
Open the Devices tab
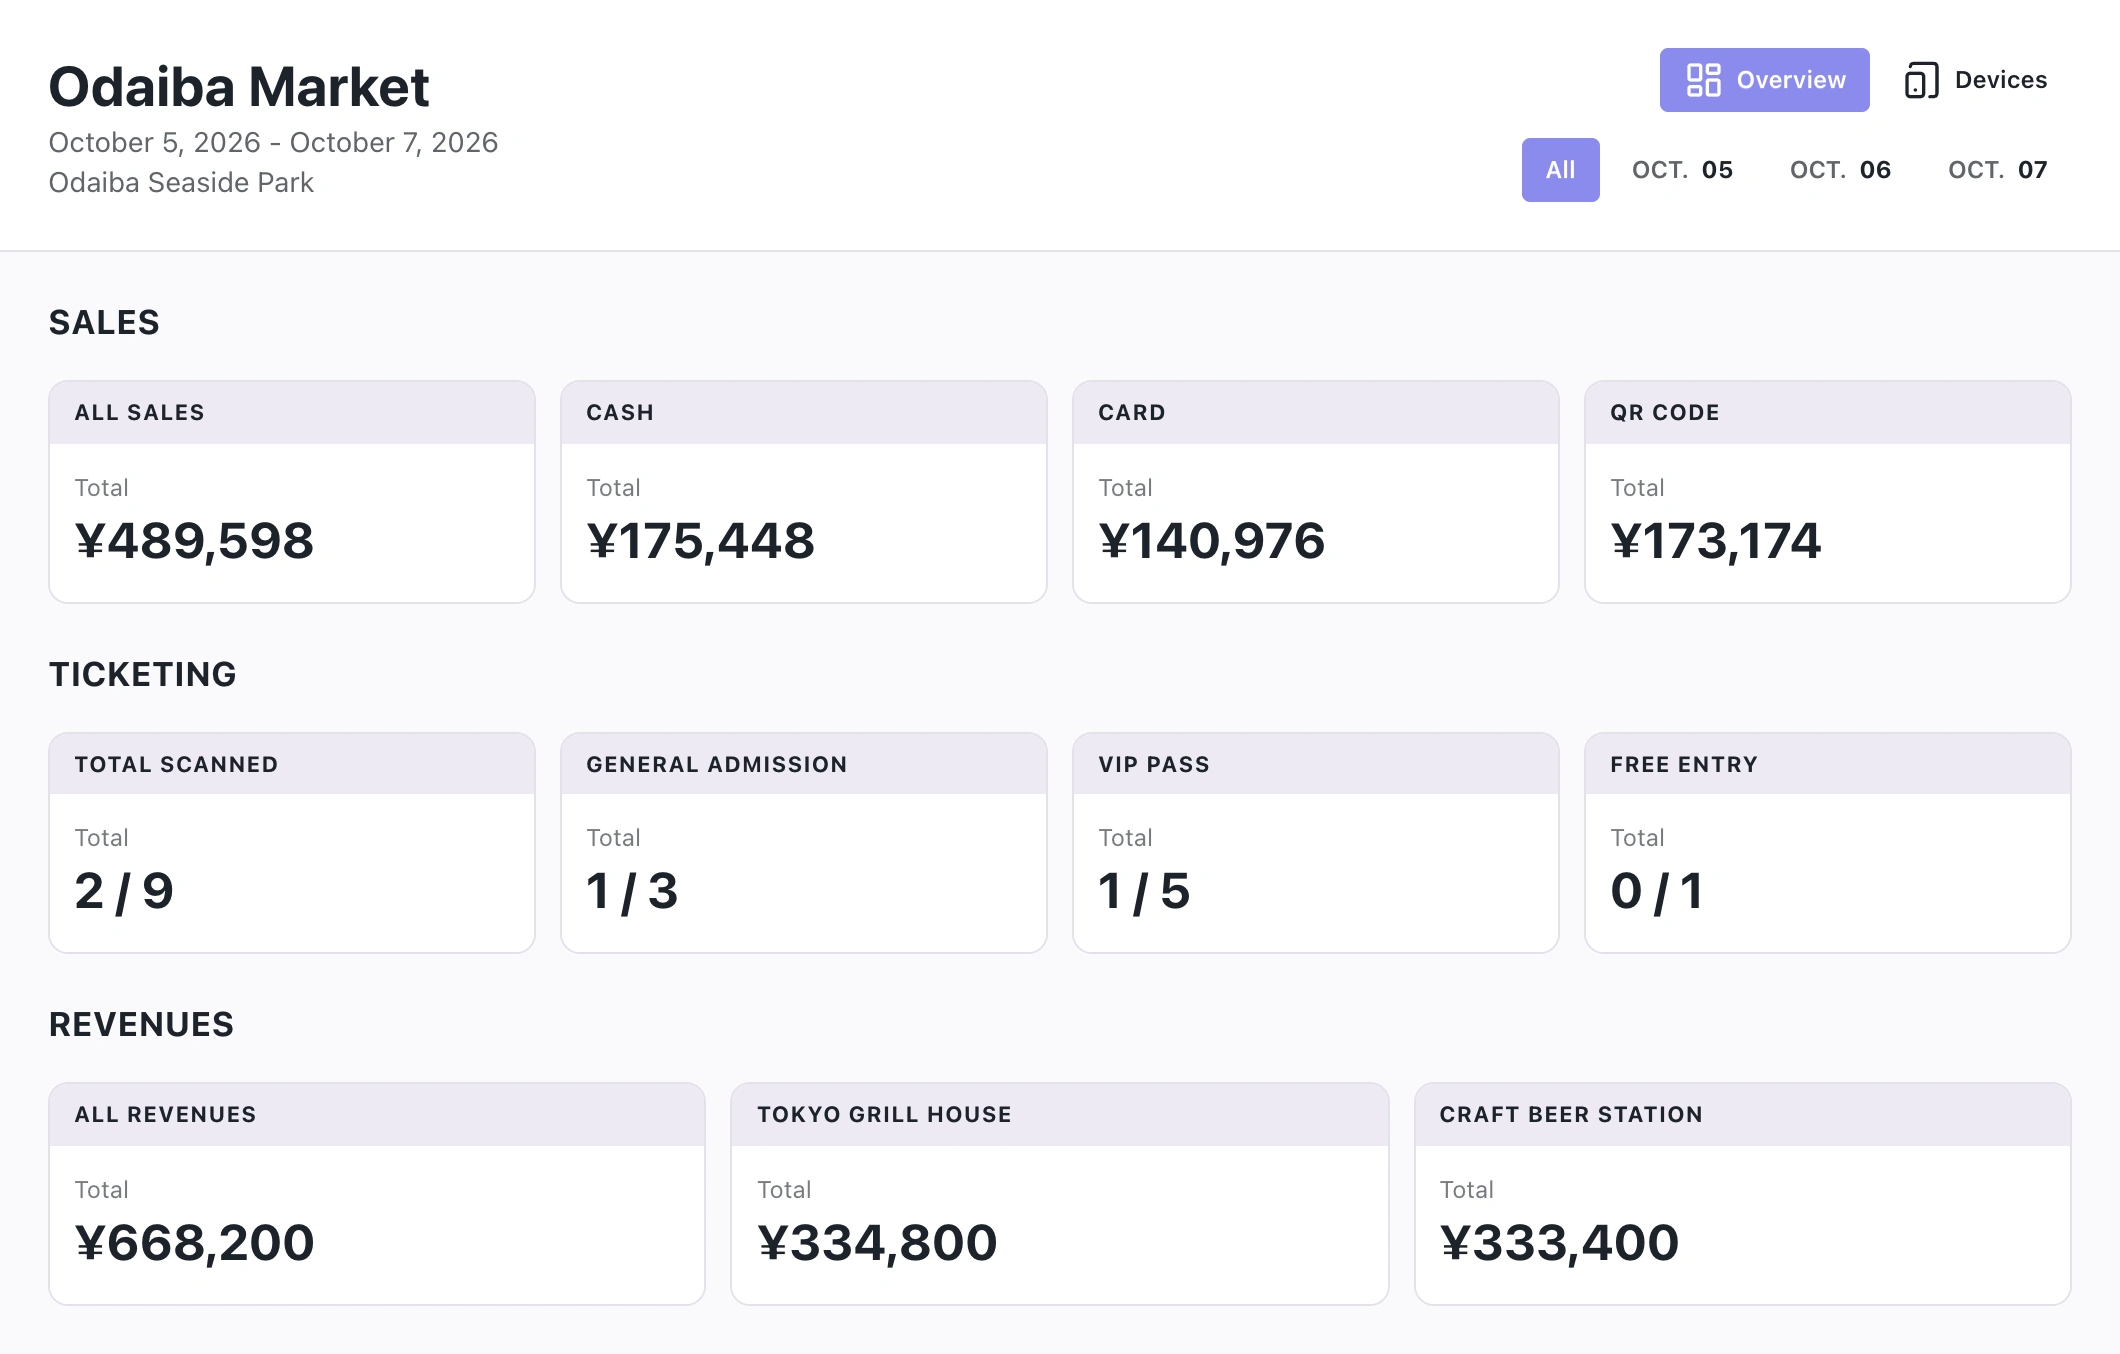click(x=1976, y=80)
